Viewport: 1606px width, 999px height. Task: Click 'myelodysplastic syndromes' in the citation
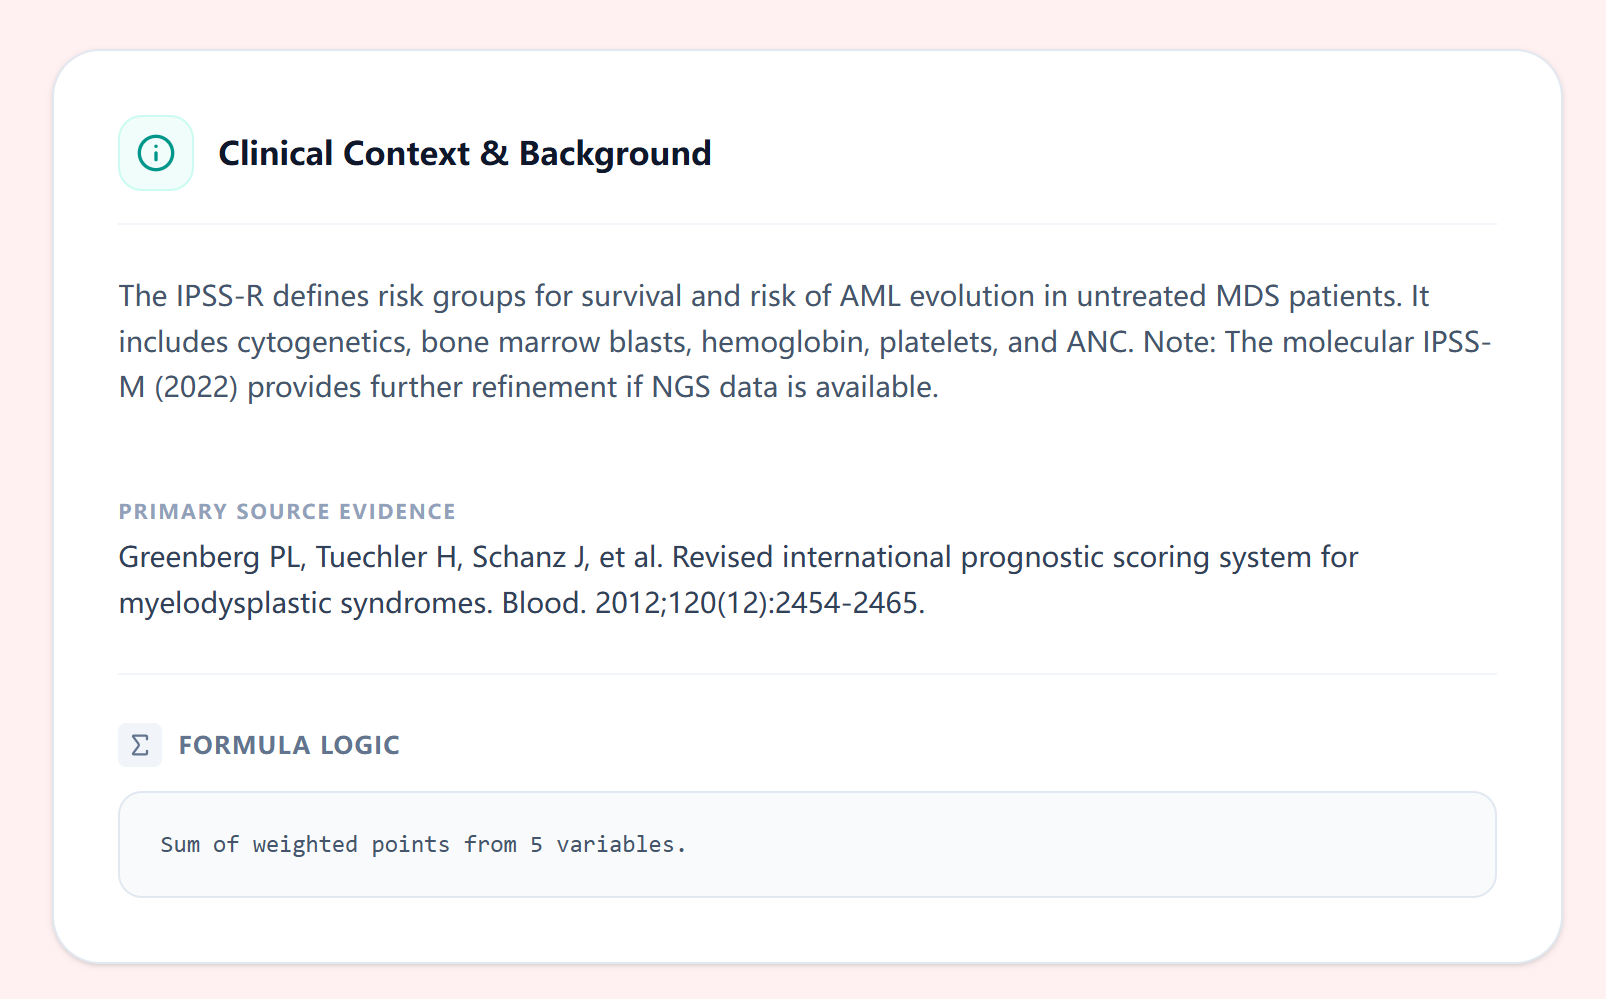(x=305, y=603)
